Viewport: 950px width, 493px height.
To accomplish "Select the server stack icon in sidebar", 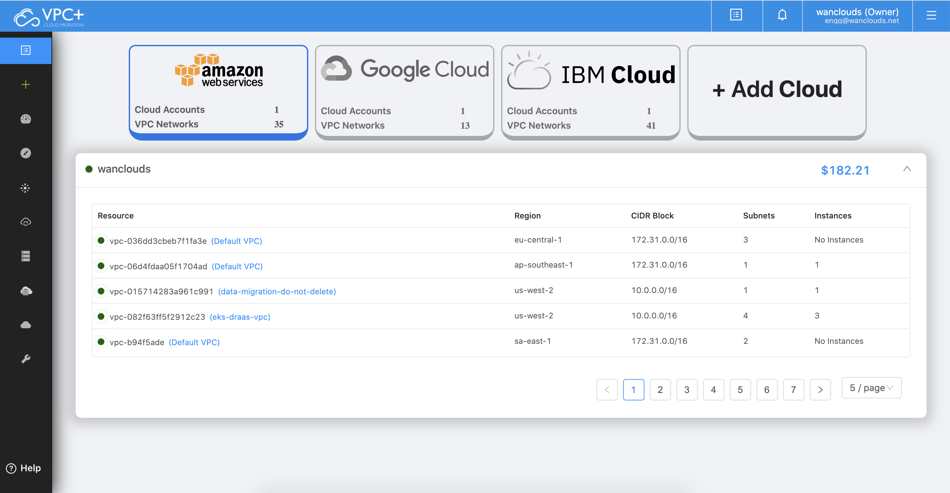I will coord(26,256).
